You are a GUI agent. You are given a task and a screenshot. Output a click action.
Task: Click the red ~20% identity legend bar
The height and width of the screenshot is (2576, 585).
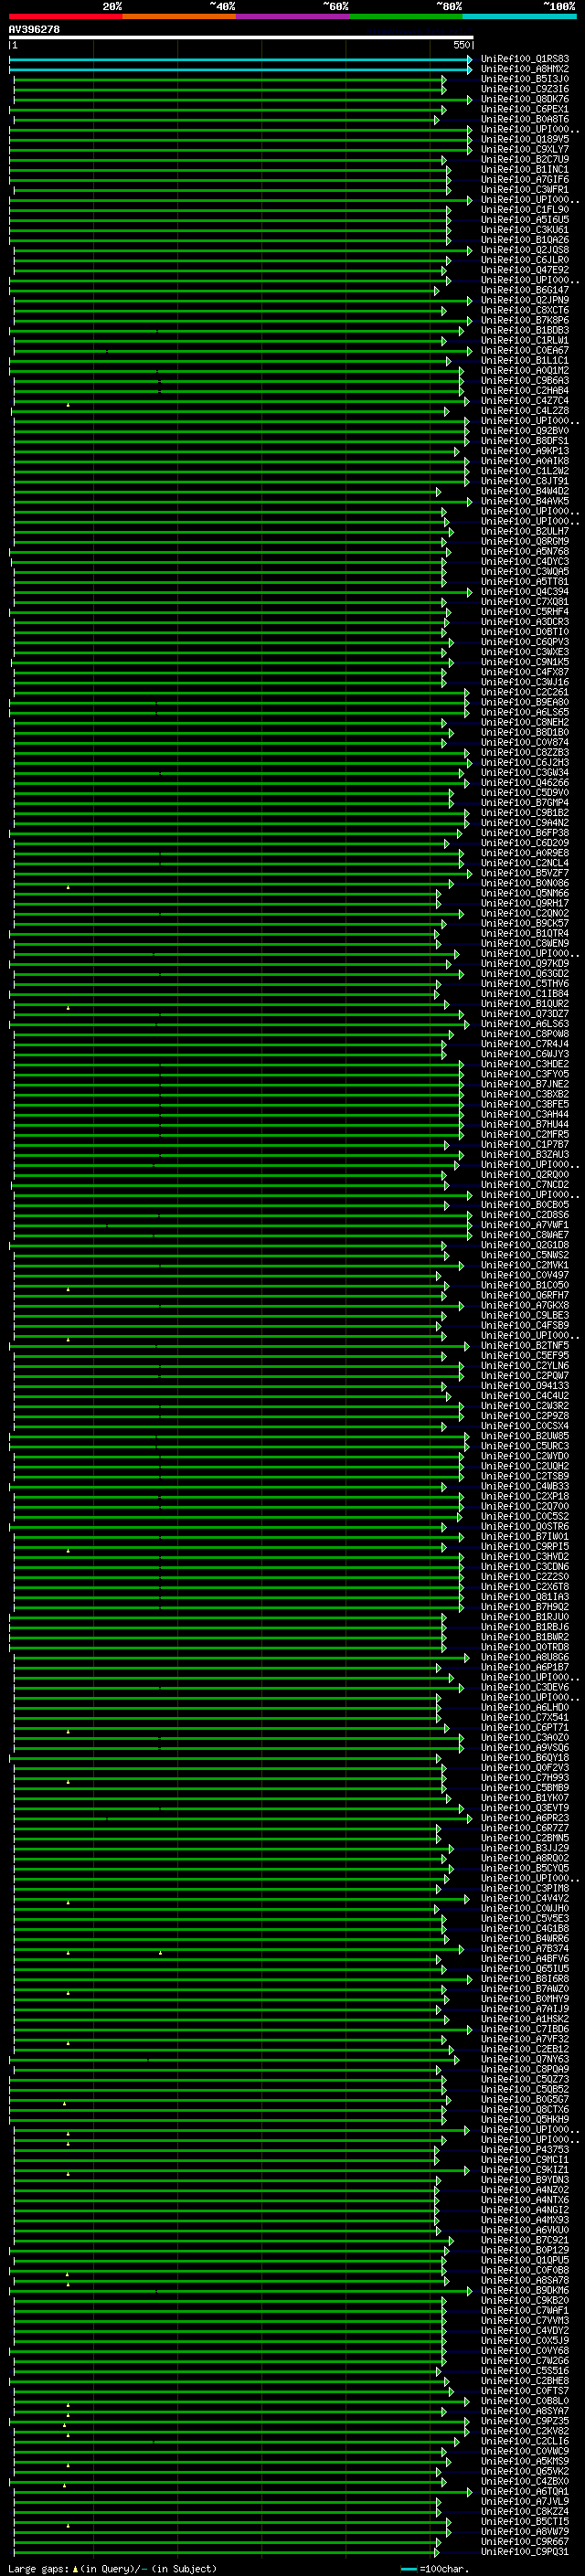(66, 16)
